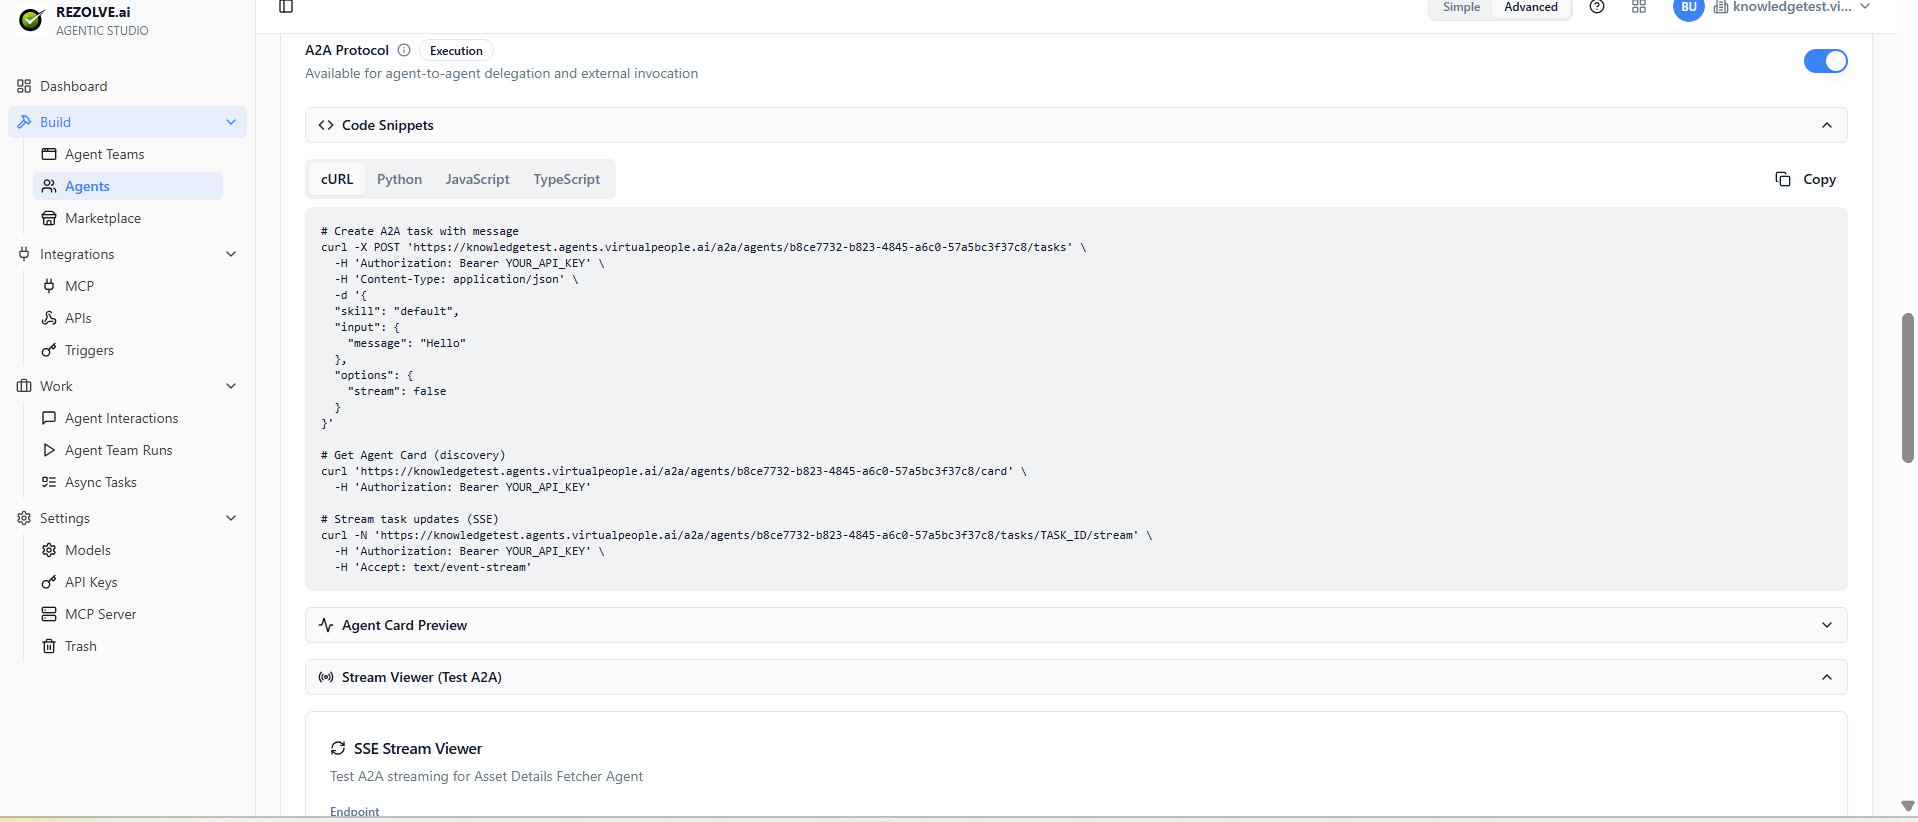Copy the code snippet
Viewport: 1918px width, 822px height.
(1806, 179)
